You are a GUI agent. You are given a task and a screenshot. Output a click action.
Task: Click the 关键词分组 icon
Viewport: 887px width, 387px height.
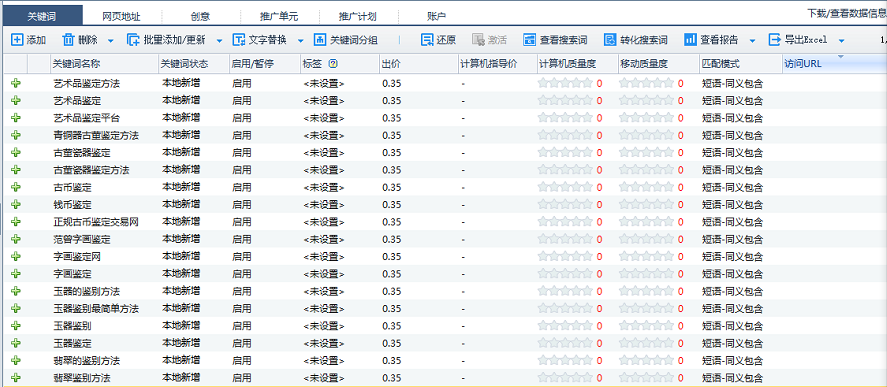[320, 40]
